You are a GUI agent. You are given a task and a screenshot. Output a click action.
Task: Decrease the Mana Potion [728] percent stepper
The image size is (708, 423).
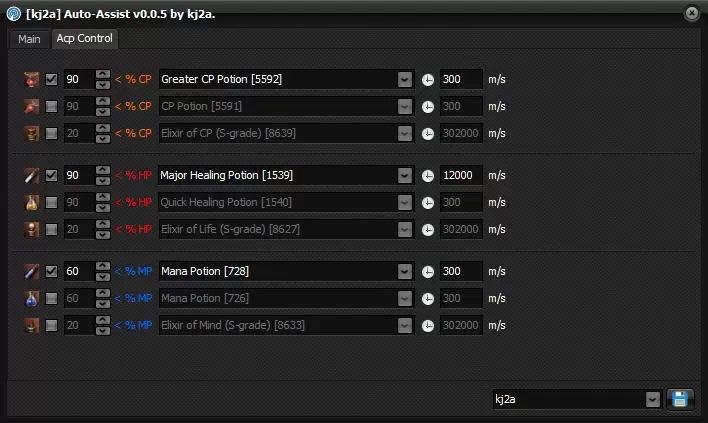(x=103, y=276)
